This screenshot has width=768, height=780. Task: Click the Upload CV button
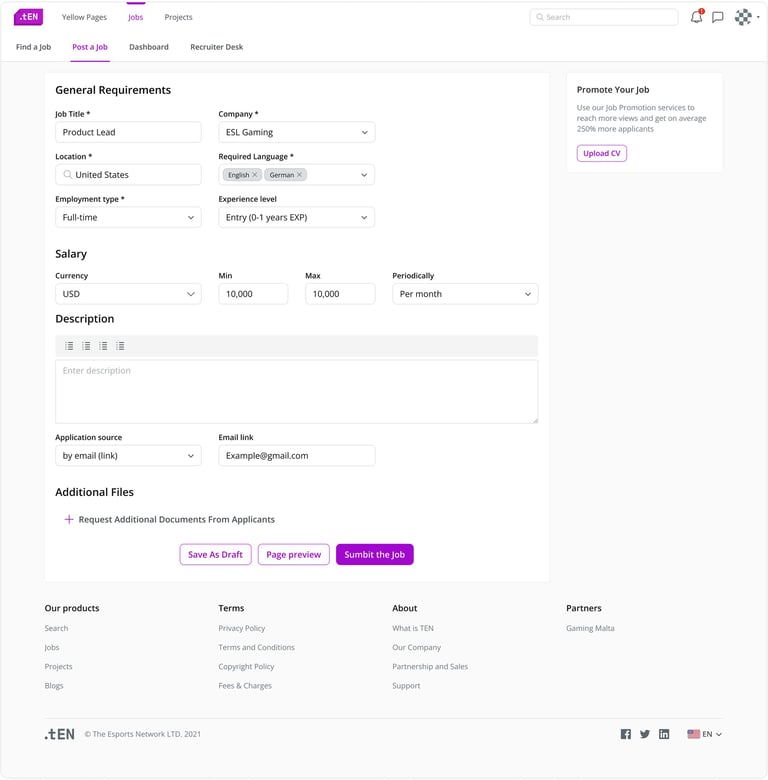[601, 154]
